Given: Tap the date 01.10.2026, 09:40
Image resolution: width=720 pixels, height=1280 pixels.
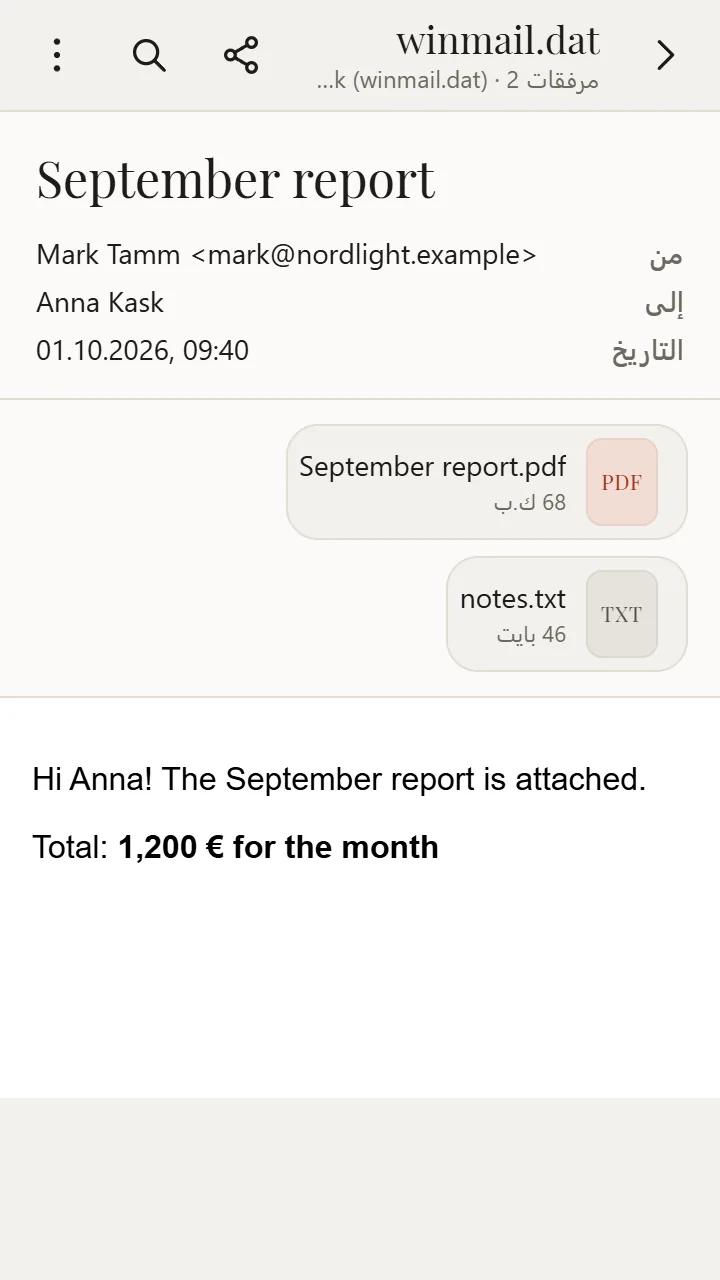Looking at the screenshot, I should coord(143,351).
